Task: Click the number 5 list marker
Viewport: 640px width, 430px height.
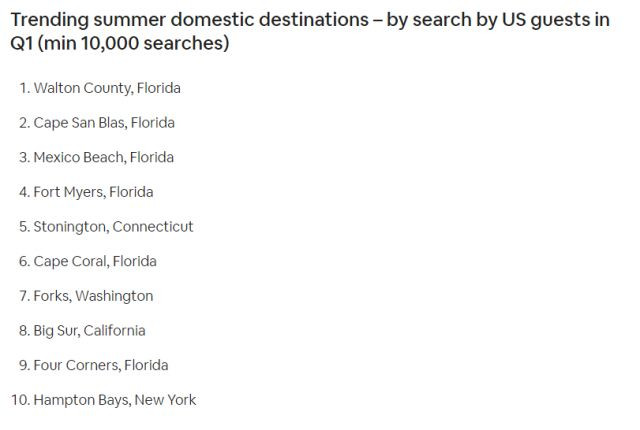Action: click(x=24, y=227)
